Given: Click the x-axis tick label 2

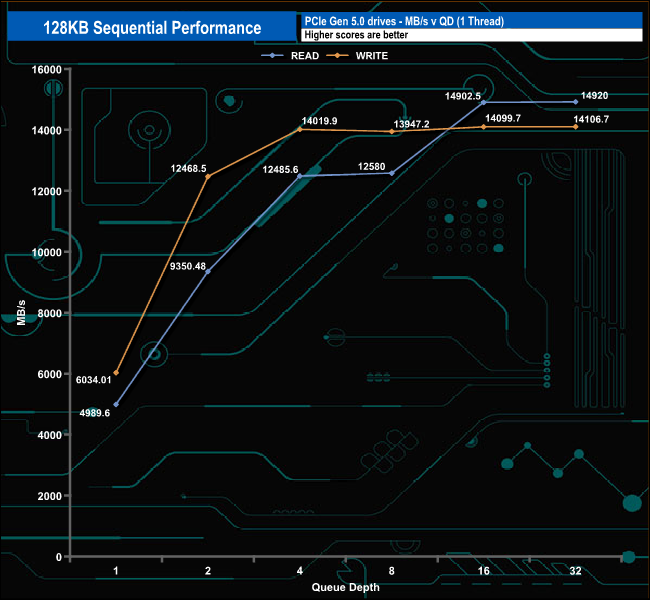Looking at the screenshot, I should 208,571.
